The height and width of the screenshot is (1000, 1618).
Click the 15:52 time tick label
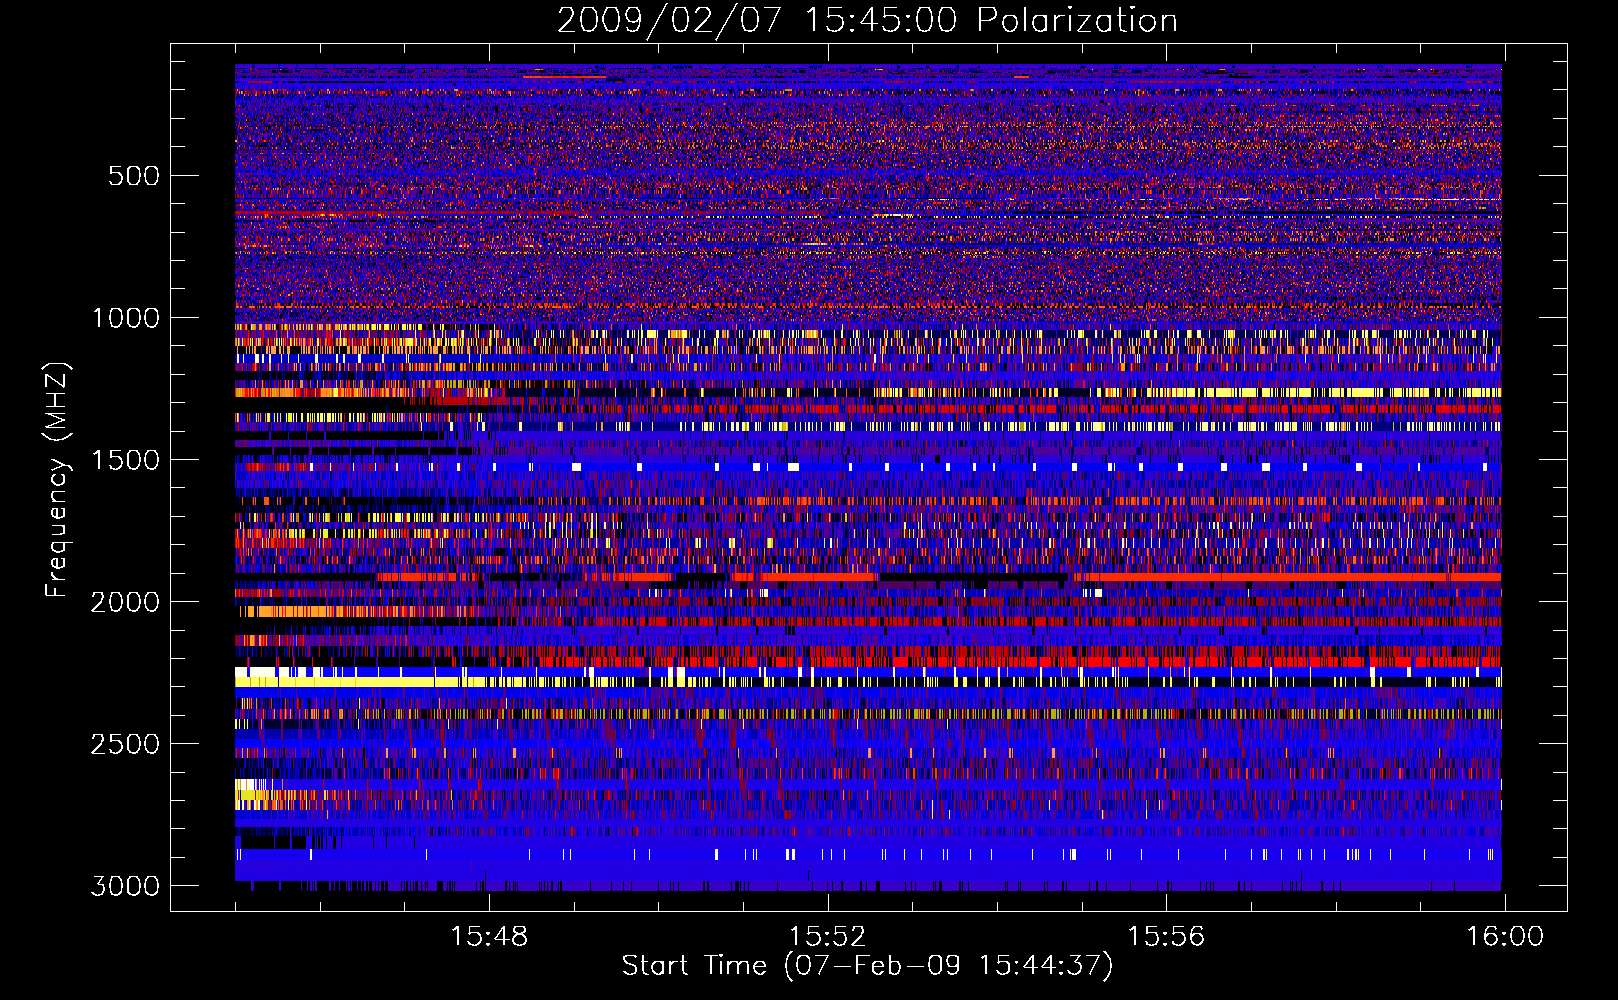(x=827, y=937)
